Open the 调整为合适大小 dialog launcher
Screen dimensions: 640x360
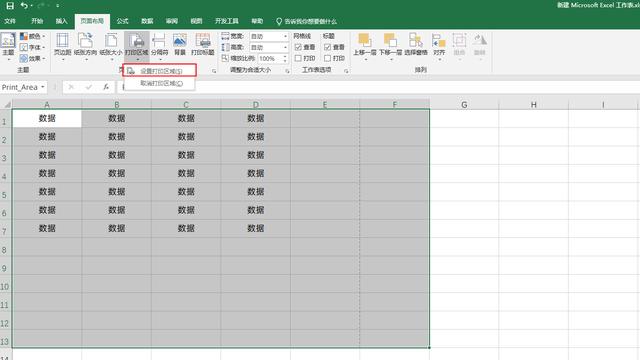(287, 71)
